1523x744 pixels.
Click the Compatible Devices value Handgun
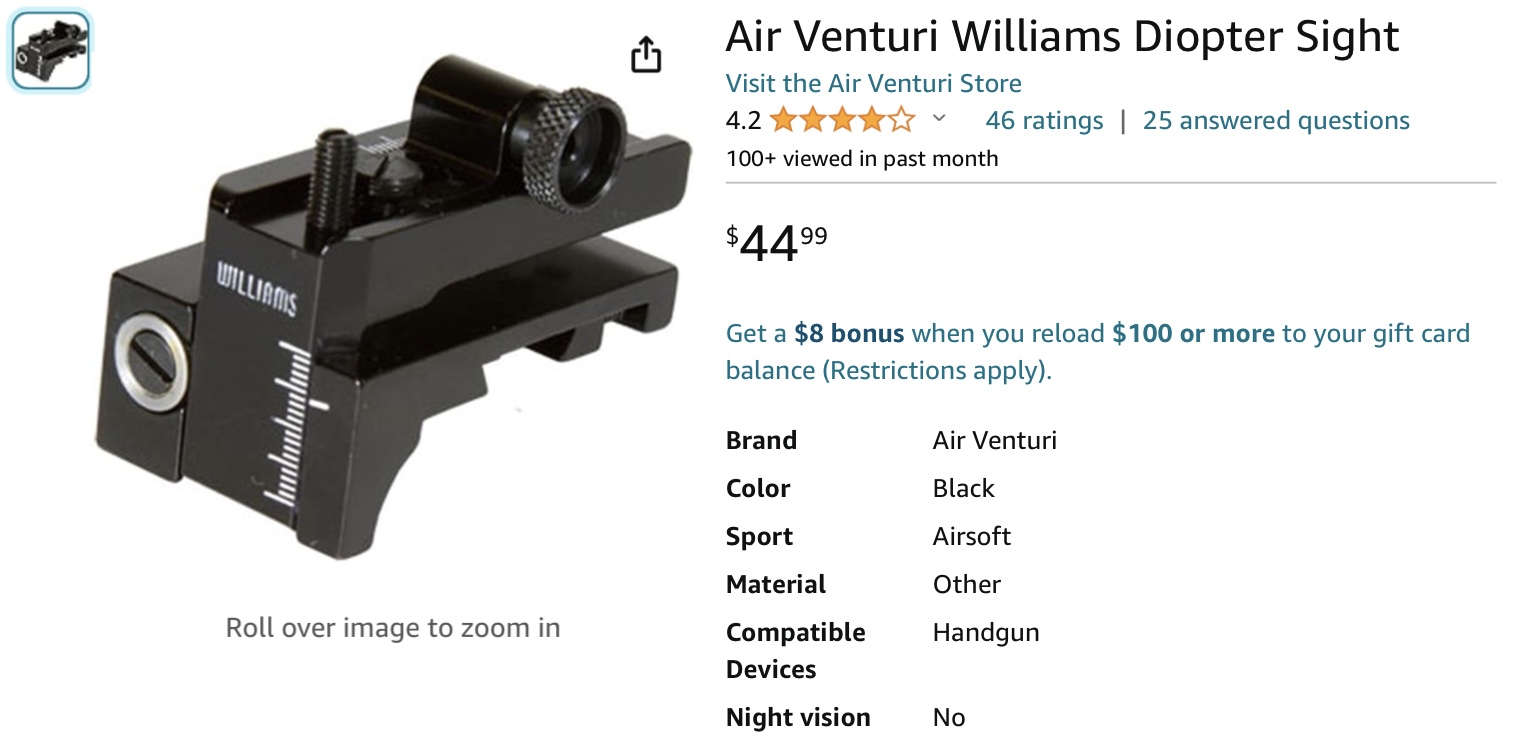[986, 633]
